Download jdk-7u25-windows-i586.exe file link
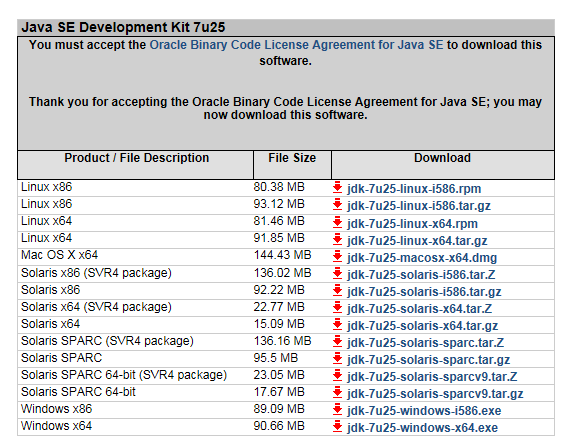571x437 pixels. [x=424, y=411]
